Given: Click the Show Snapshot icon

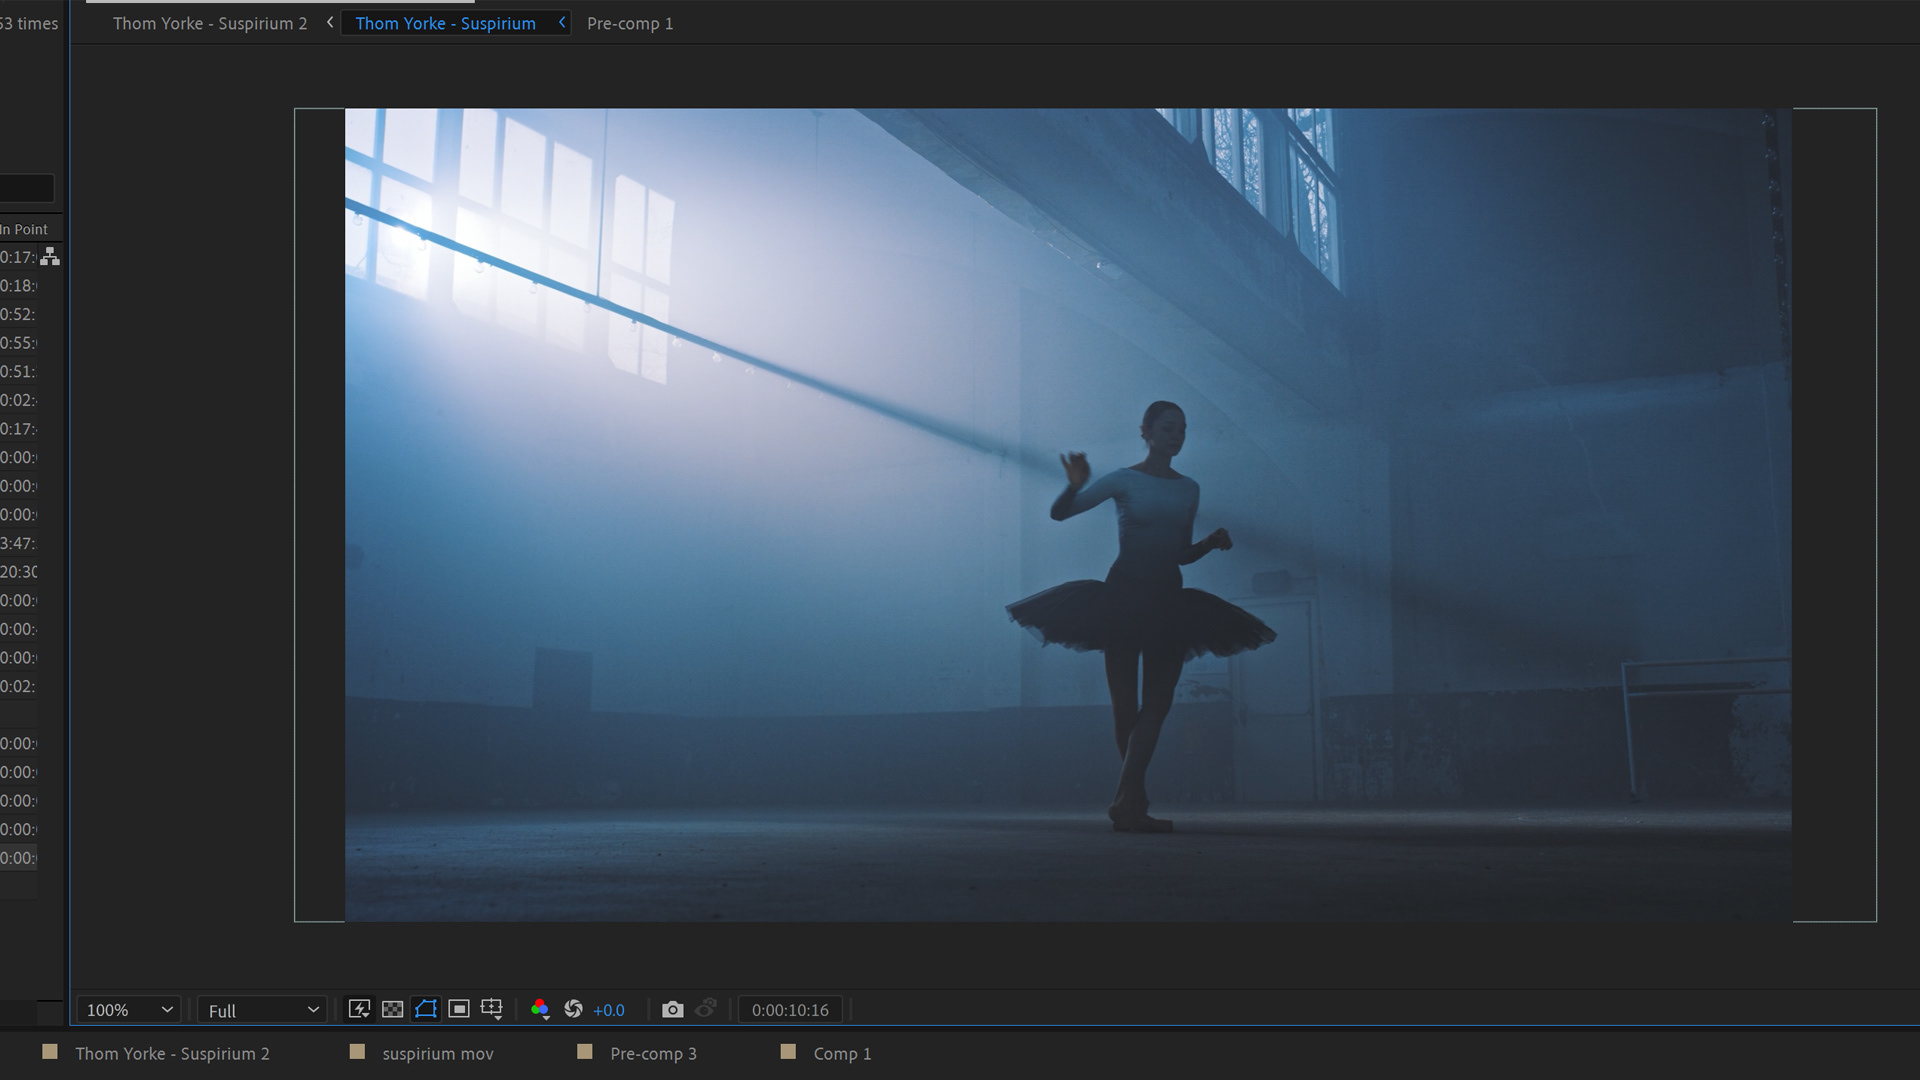Looking at the screenshot, I should coord(706,1008).
